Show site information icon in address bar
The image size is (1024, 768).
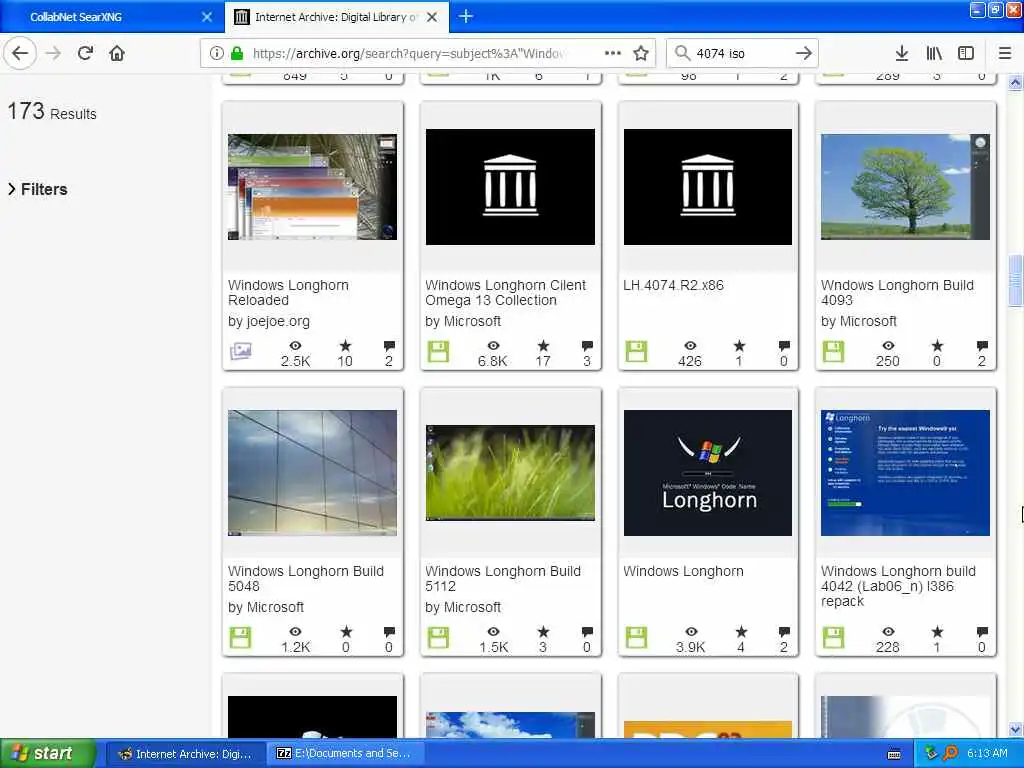click(x=217, y=53)
